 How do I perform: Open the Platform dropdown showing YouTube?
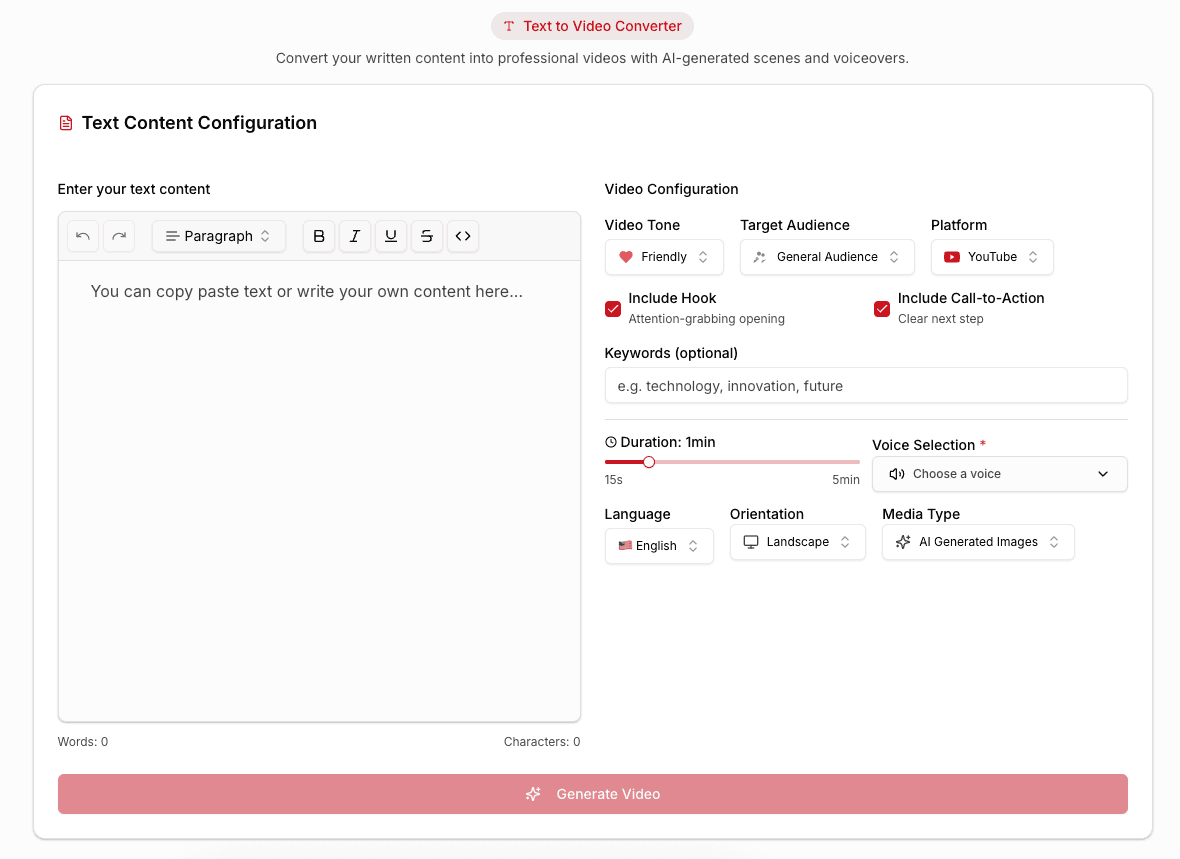993,257
